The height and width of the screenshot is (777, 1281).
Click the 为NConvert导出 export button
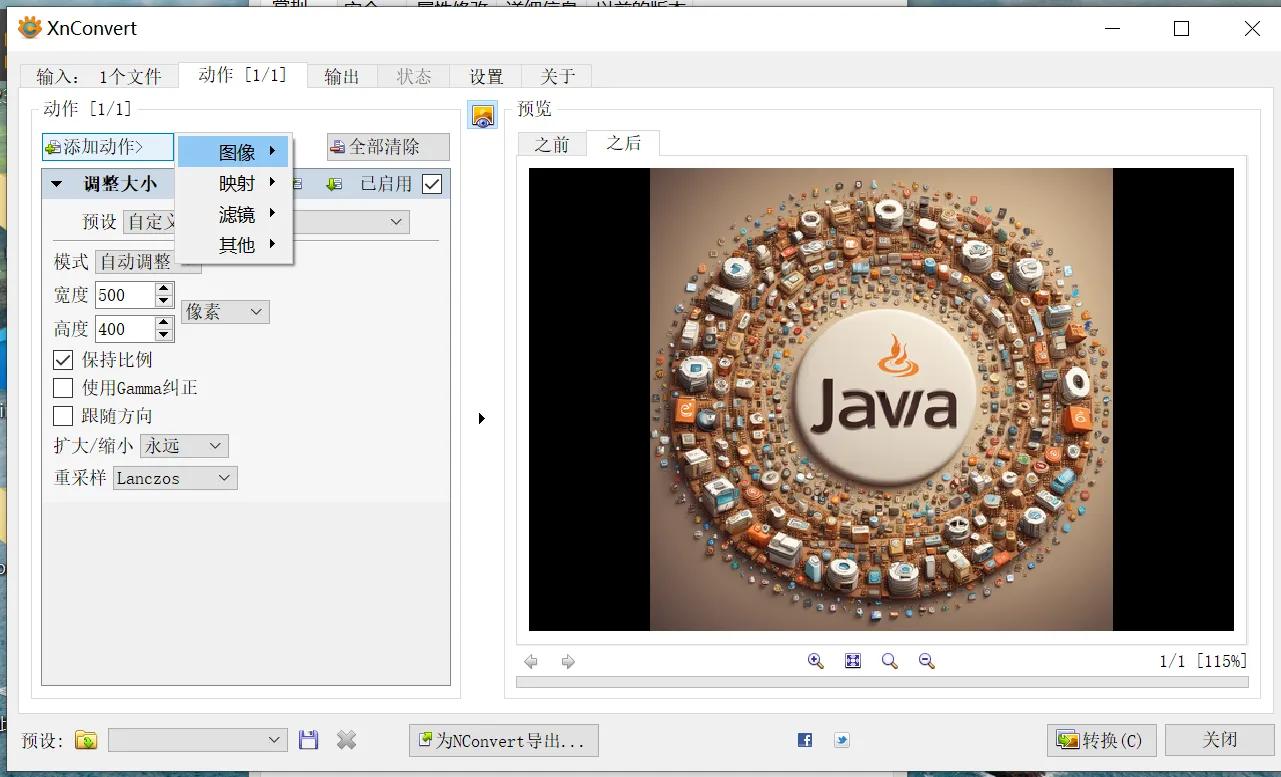click(503, 740)
